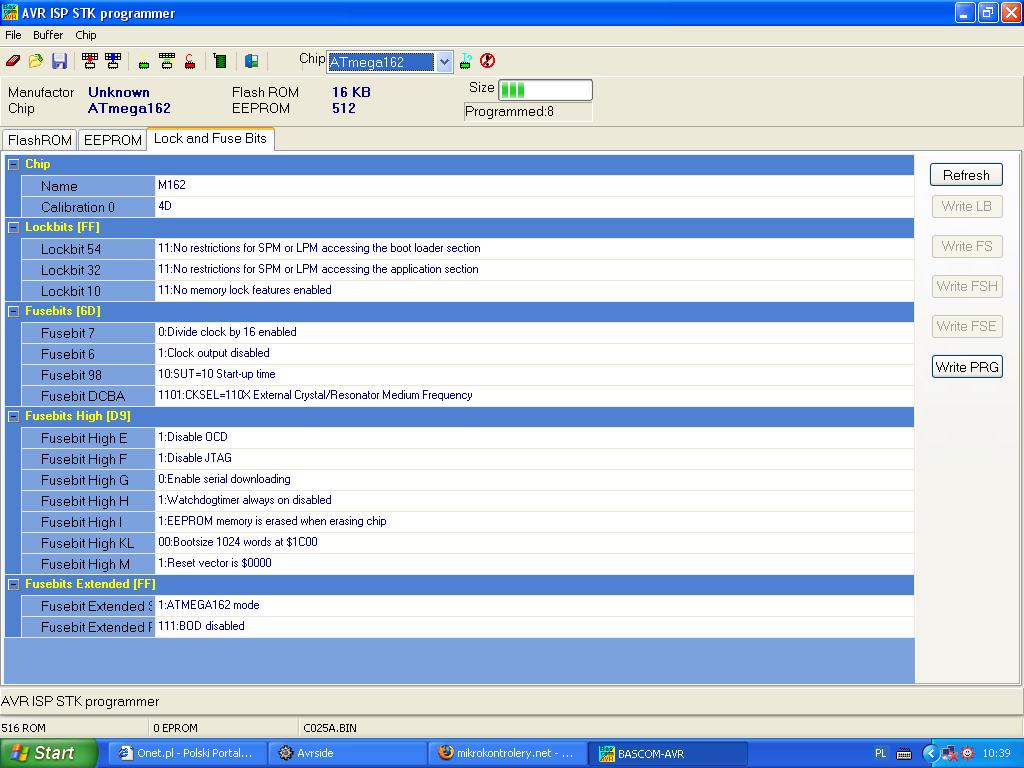
Task: Select Fusebit DCBA CKSEL External Crystal value
Action: [534, 395]
